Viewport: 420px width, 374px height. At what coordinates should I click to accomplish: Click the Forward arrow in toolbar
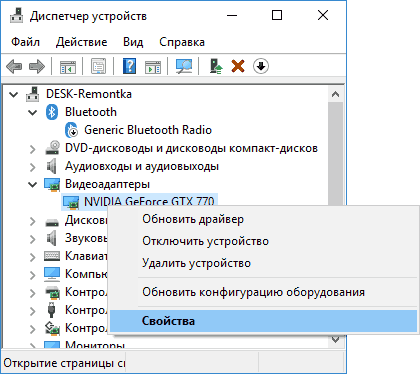tap(37, 66)
